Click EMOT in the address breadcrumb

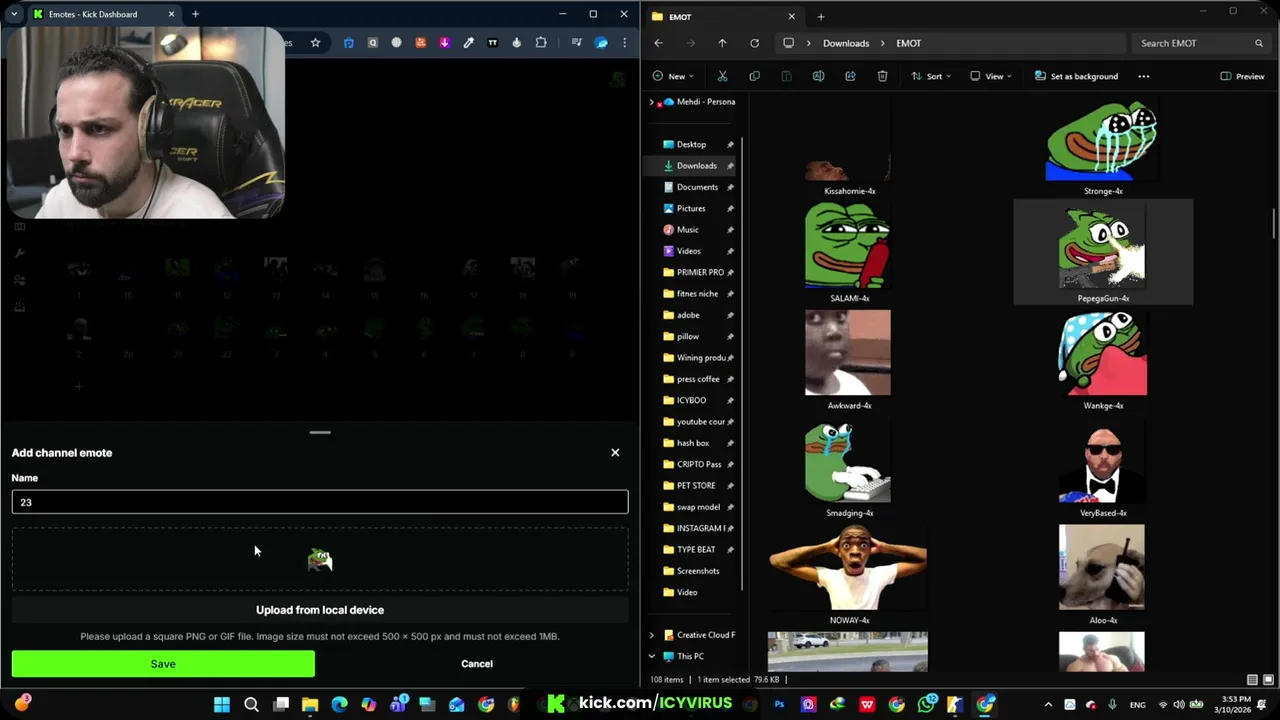click(908, 43)
